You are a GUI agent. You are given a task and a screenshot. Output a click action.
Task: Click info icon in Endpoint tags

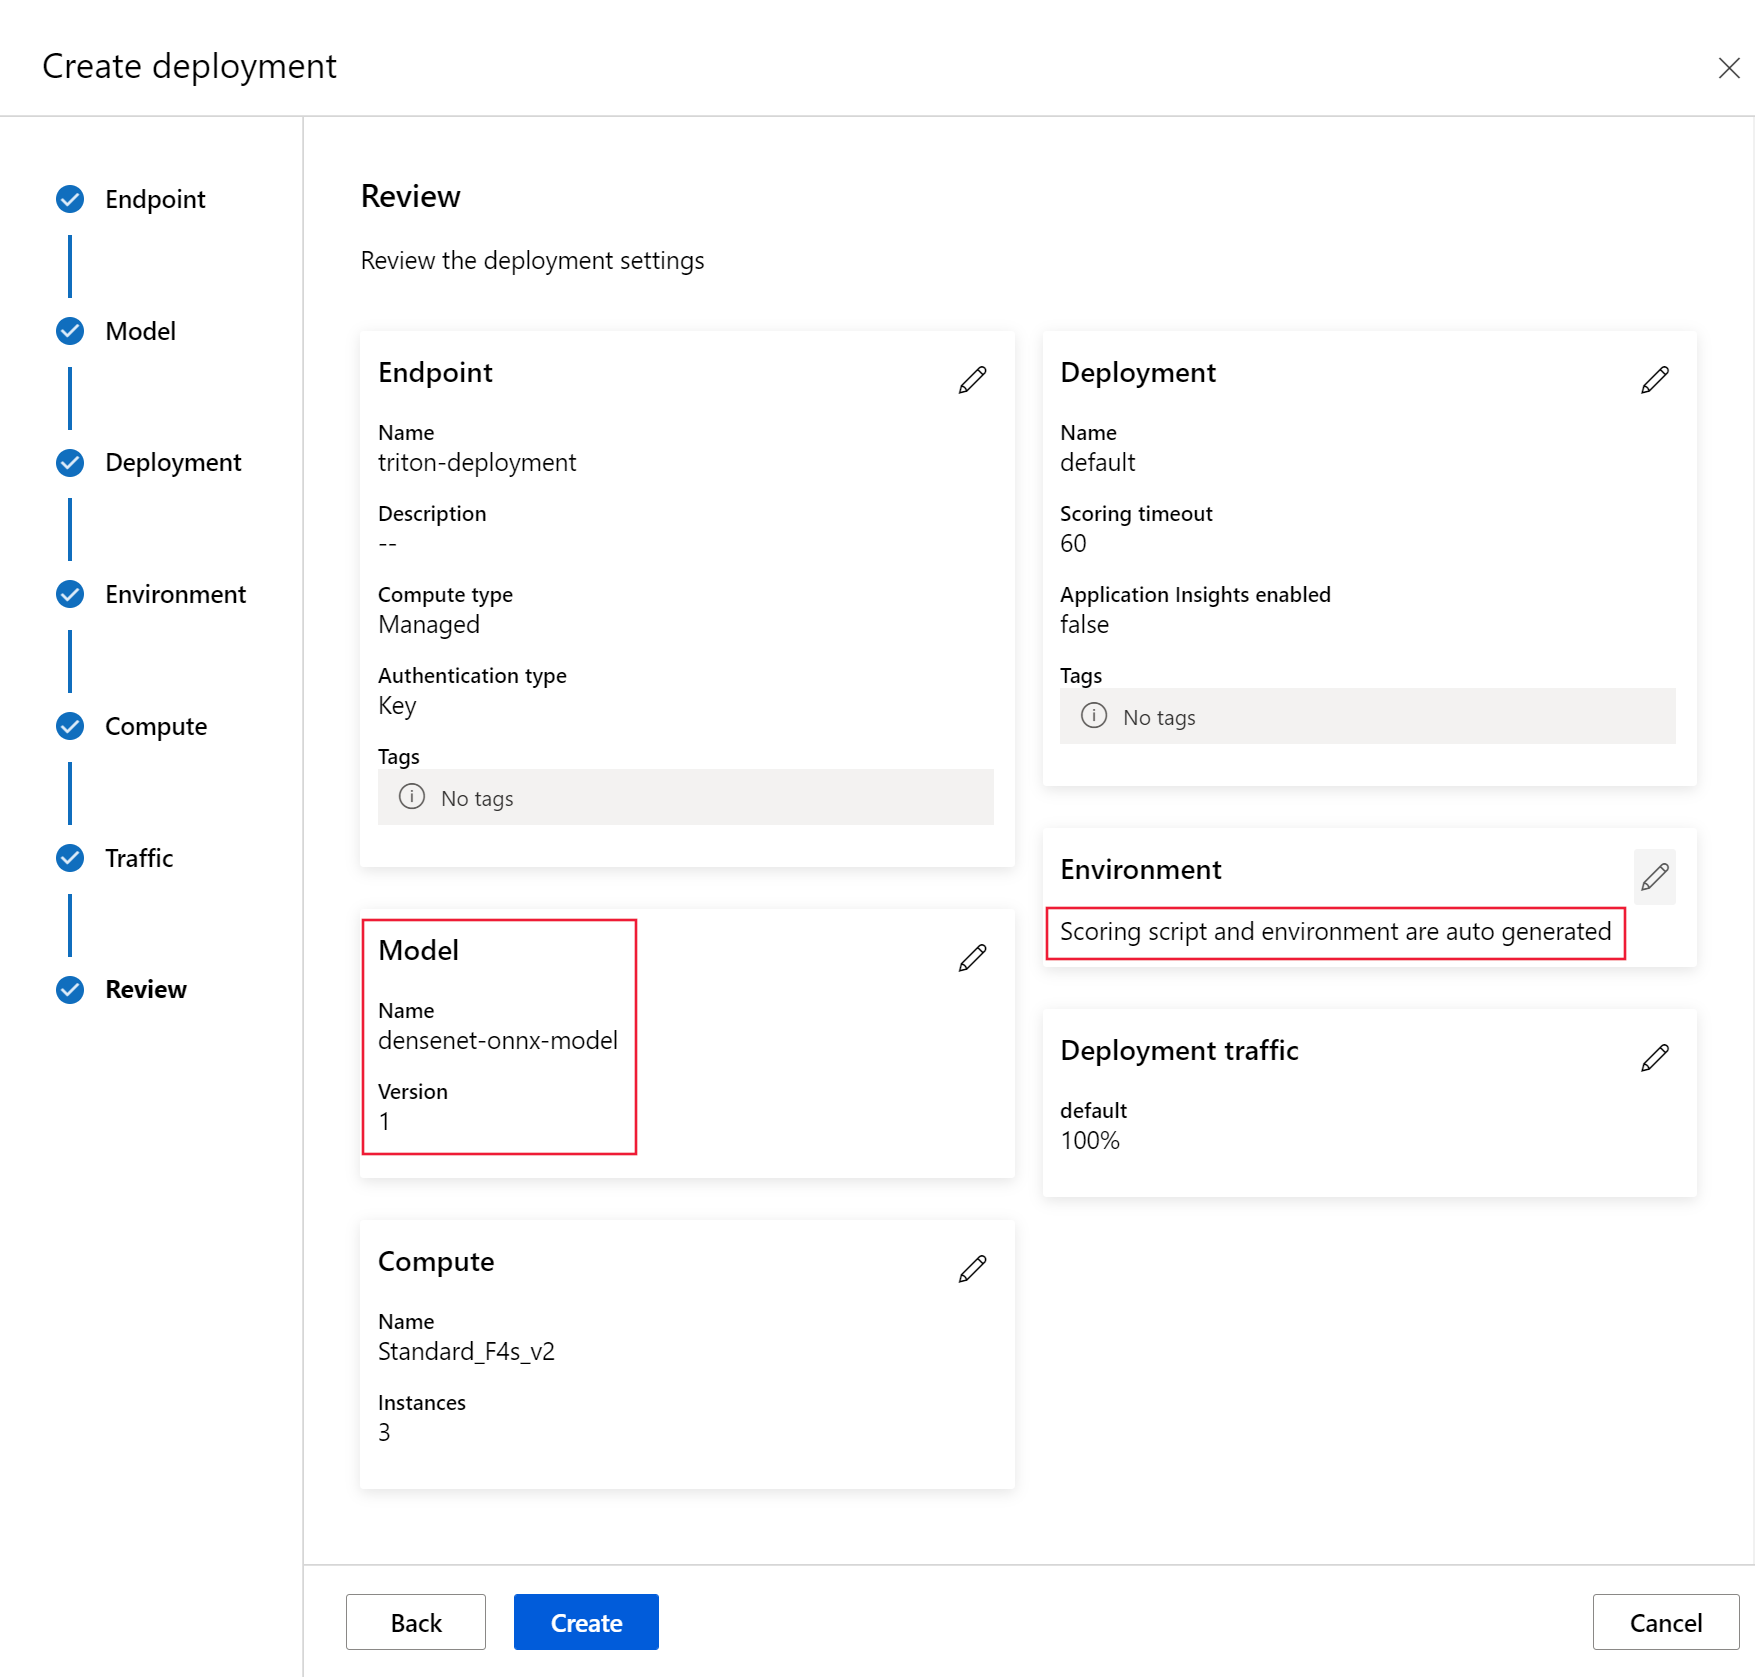(412, 797)
